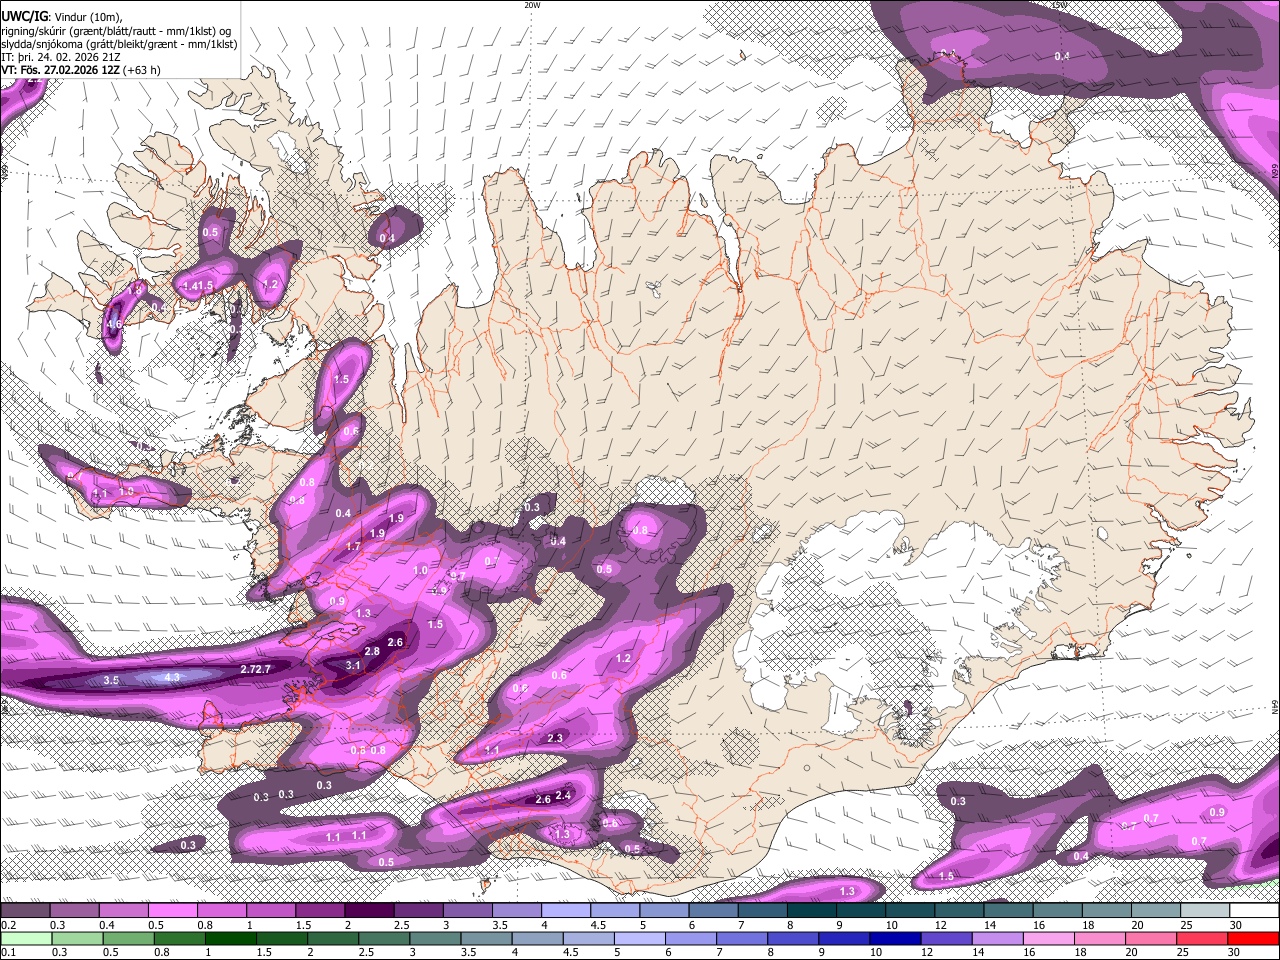
Task: Click the overlapping '2.72.7' value on the map
Action: [x=256, y=668]
